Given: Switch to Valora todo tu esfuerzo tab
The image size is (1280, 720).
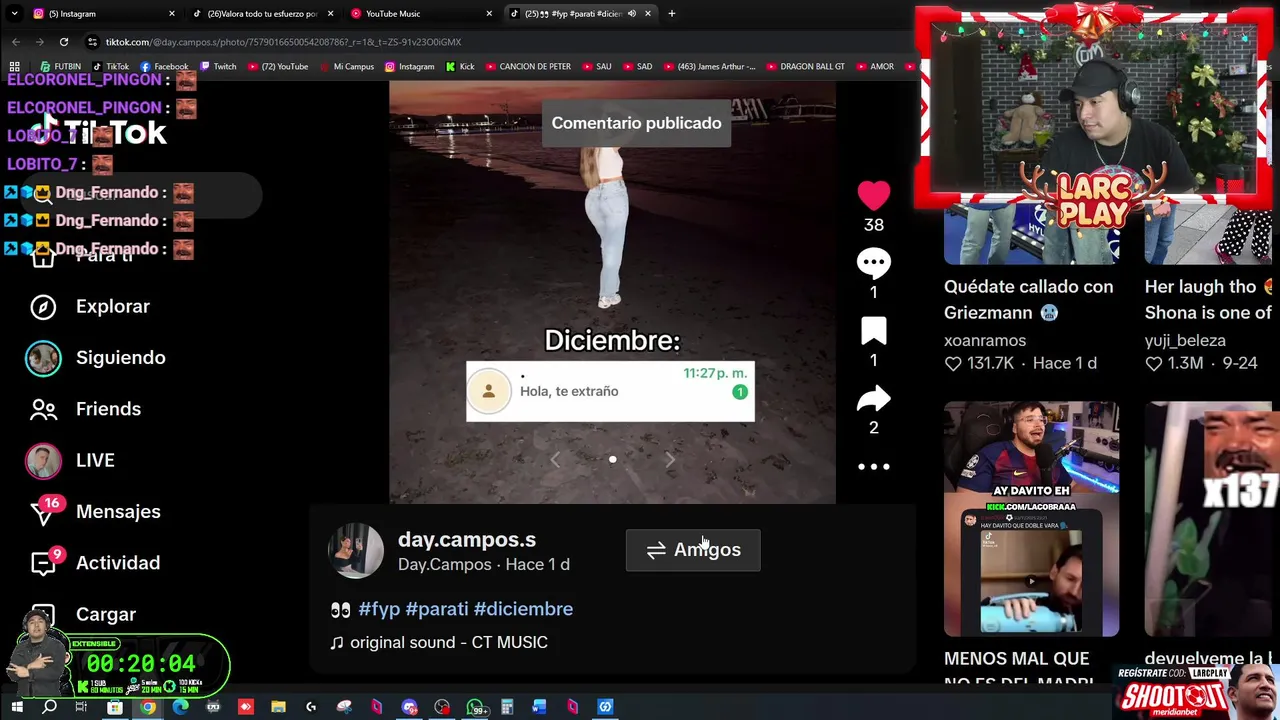Looking at the screenshot, I should (262, 13).
